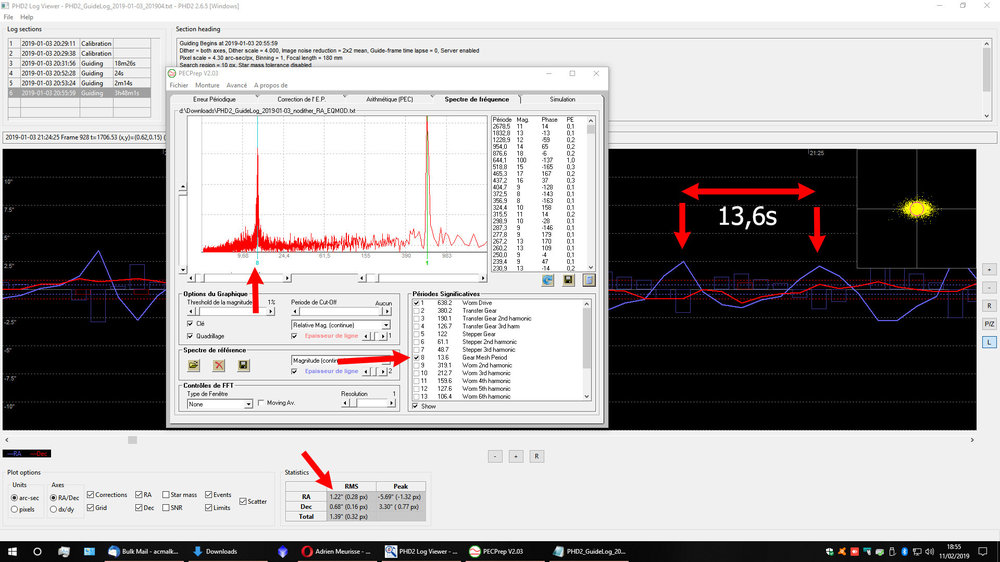Open Task View icon in taskbar
The width and height of the screenshot is (1000, 562).
coord(64,551)
